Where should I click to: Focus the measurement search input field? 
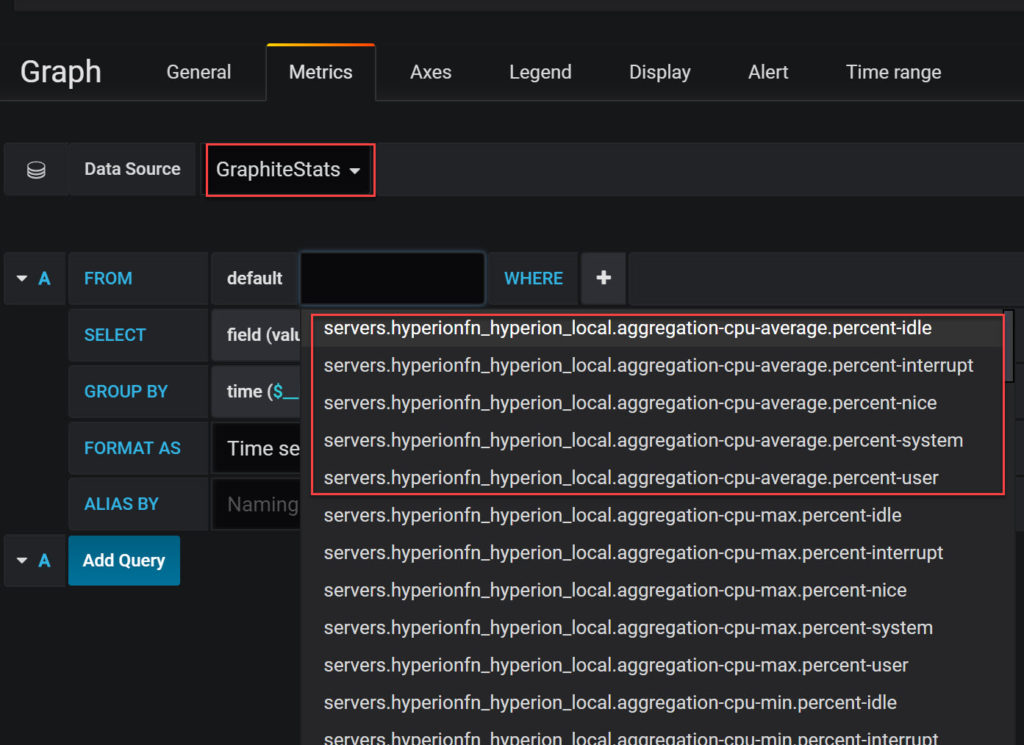[x=392, y=278]
